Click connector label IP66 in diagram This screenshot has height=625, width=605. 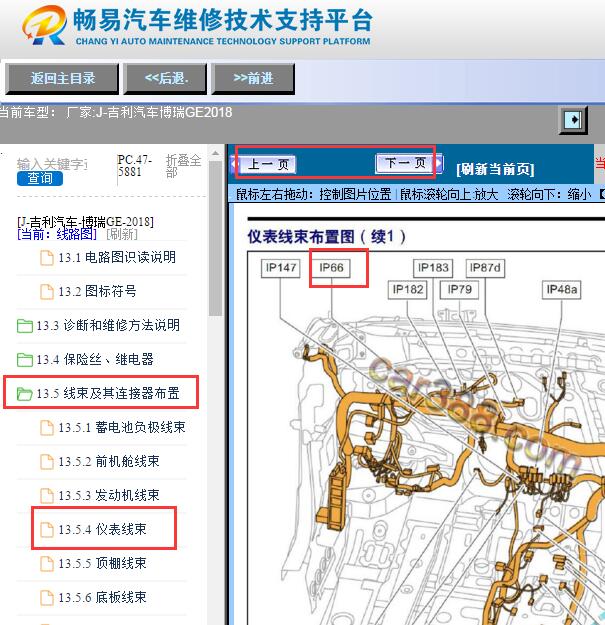tap(331, 268)
